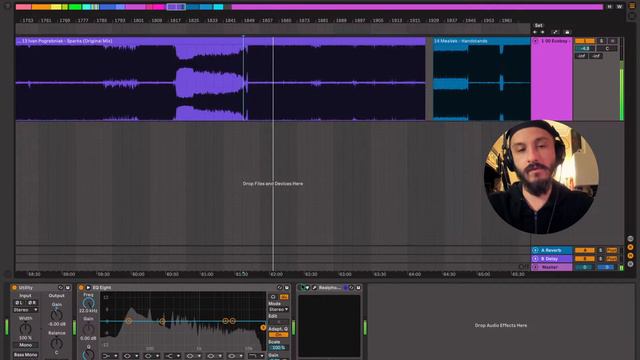This screenshot has height=360, width=640.
Task: Click the Utility Balance knob
Action: (56, 343)
